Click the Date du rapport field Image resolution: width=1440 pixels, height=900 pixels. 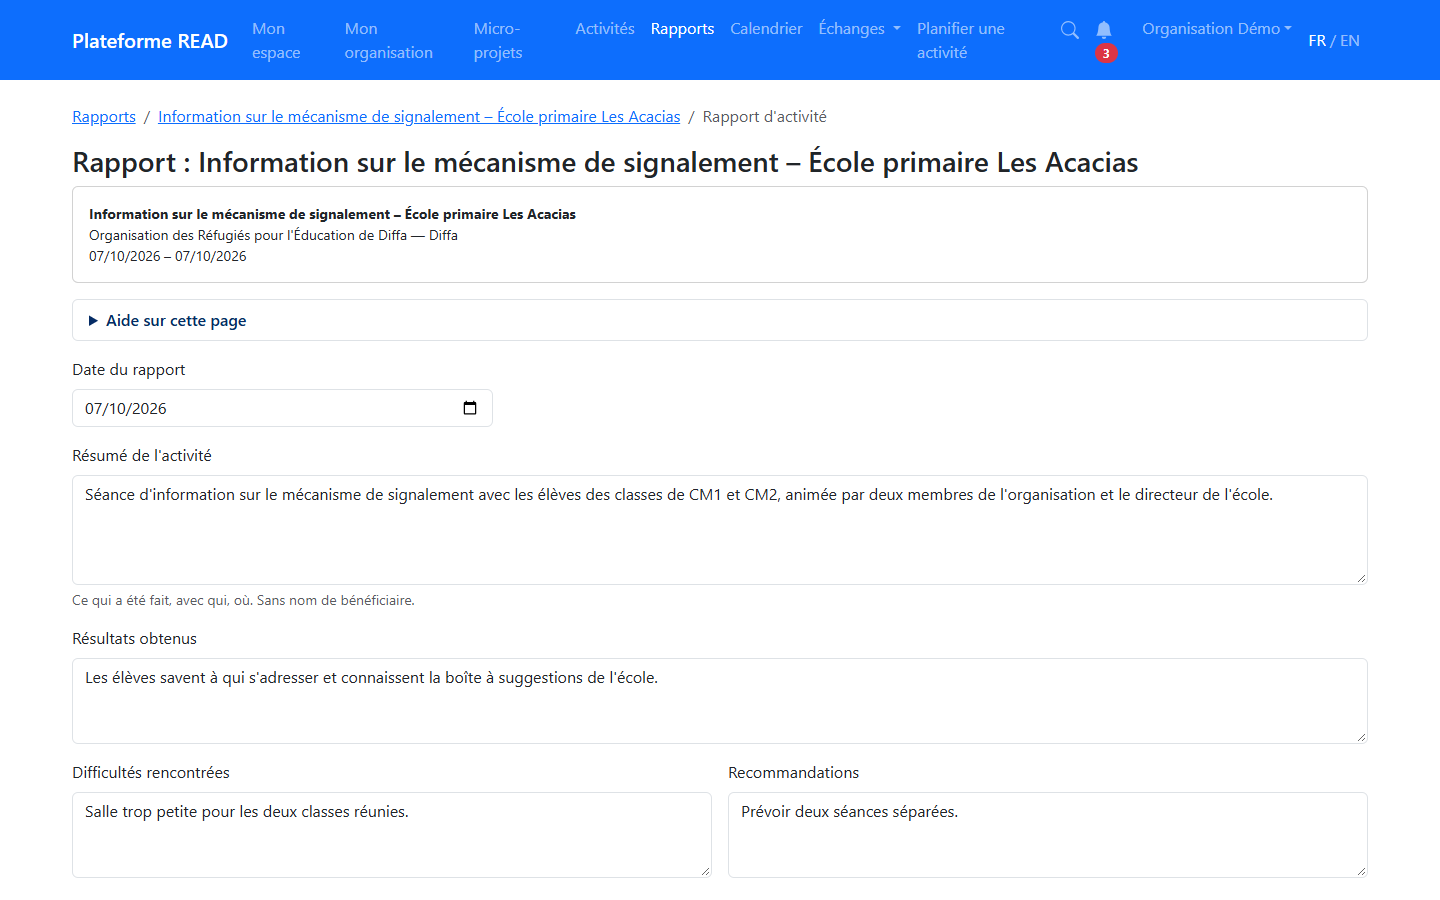282,408
